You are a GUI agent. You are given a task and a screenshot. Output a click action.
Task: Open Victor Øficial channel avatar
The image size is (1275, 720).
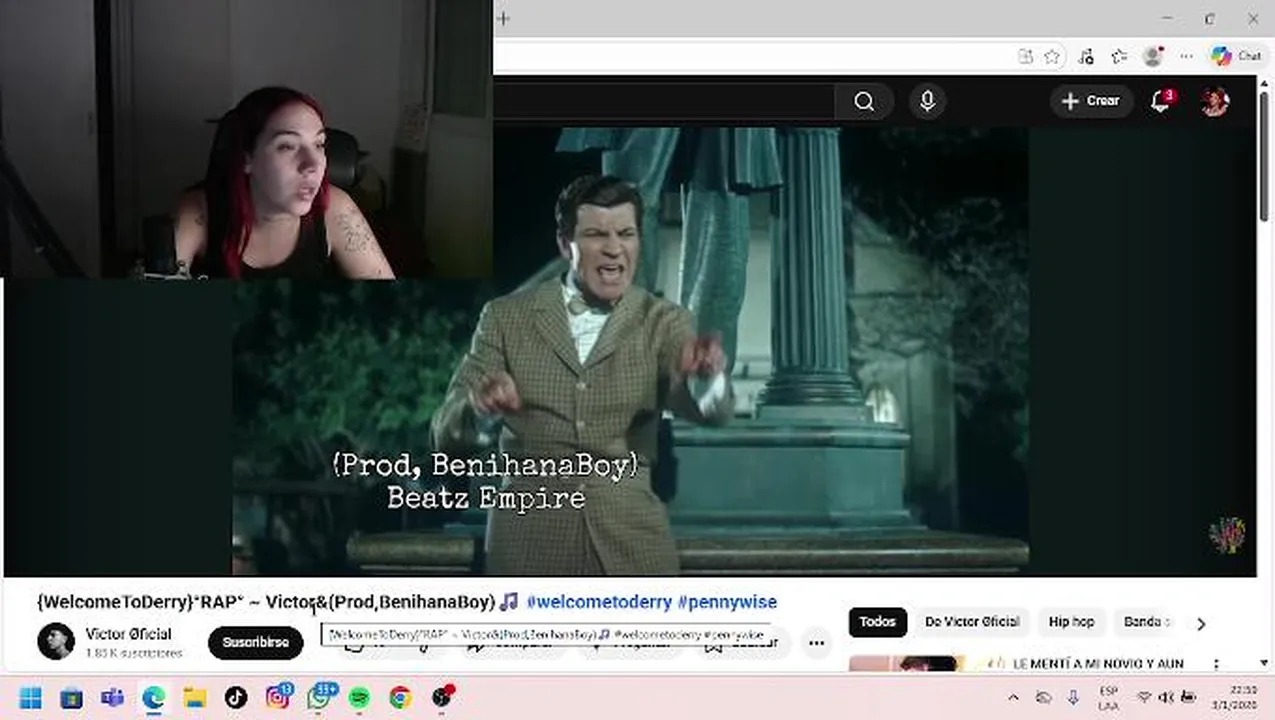[x=56, y=642]
